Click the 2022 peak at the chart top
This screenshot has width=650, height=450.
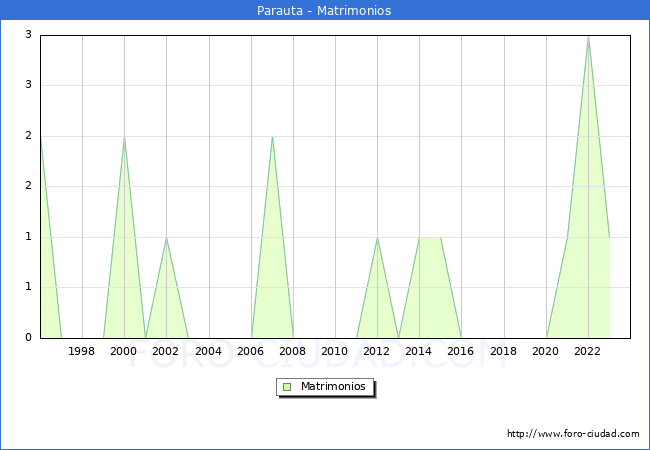coord(588,36)
